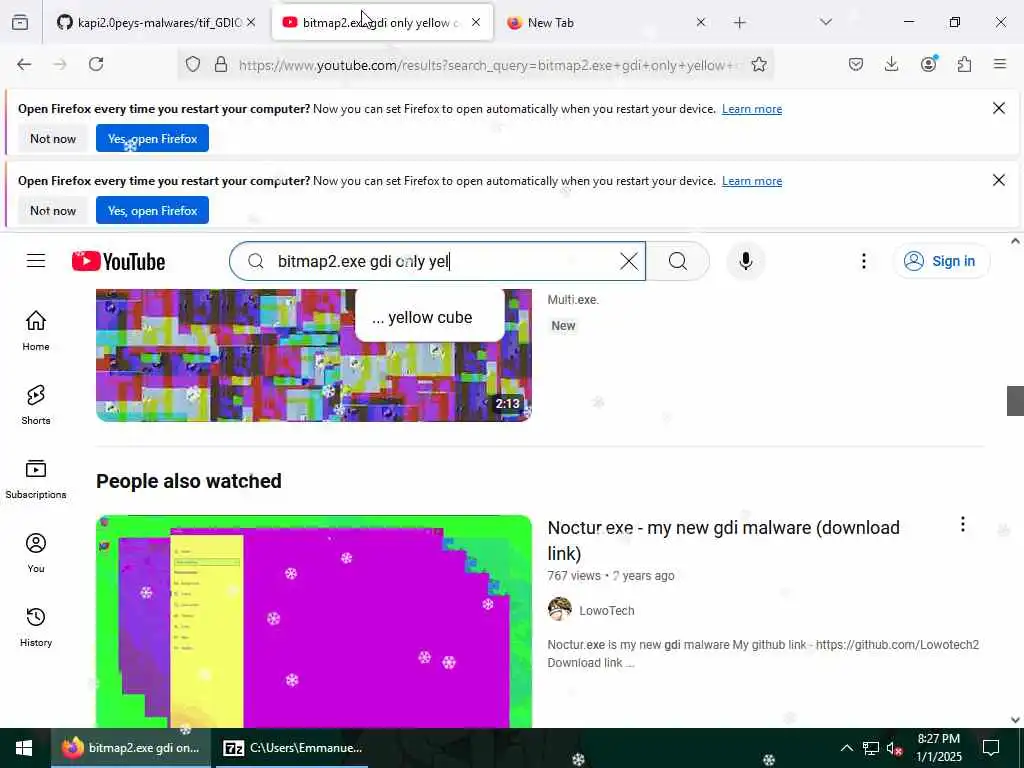Click Learn more in second notification bar
The height and width of the screenshot is (768, 1024).
pyautogui.click(x=752, y=181)
